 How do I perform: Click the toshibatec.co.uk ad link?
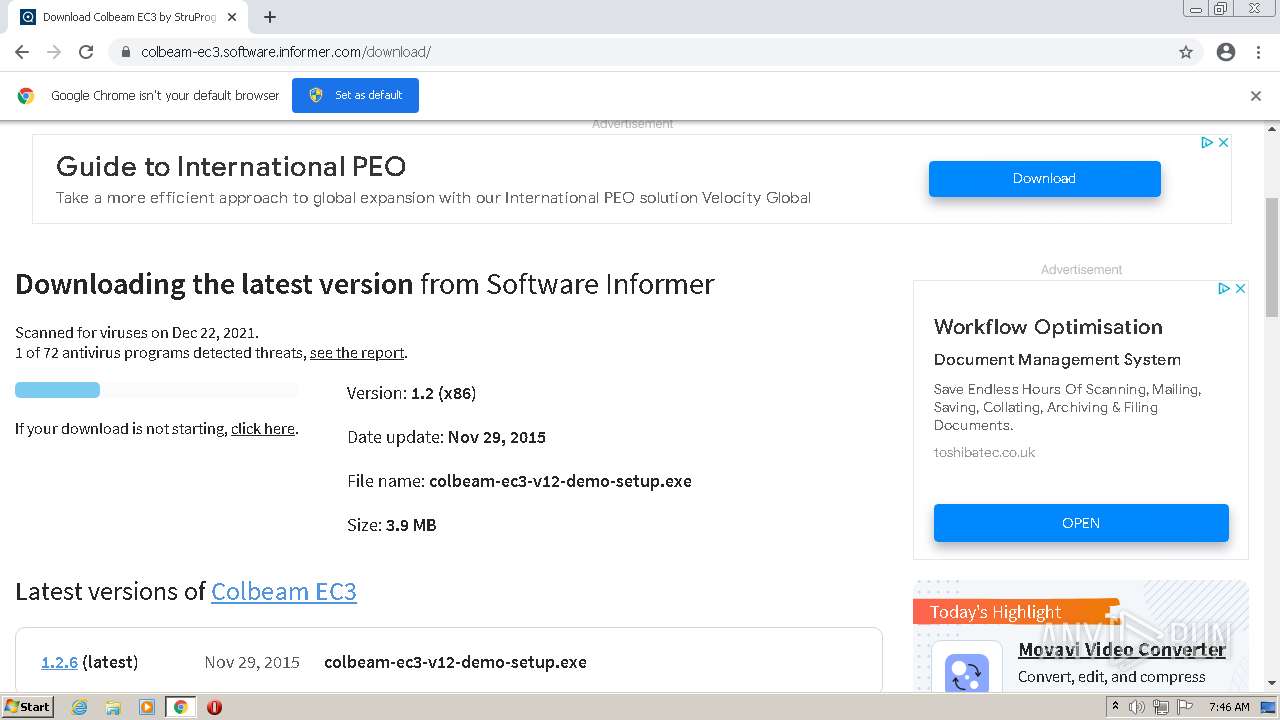click(985, 453)
